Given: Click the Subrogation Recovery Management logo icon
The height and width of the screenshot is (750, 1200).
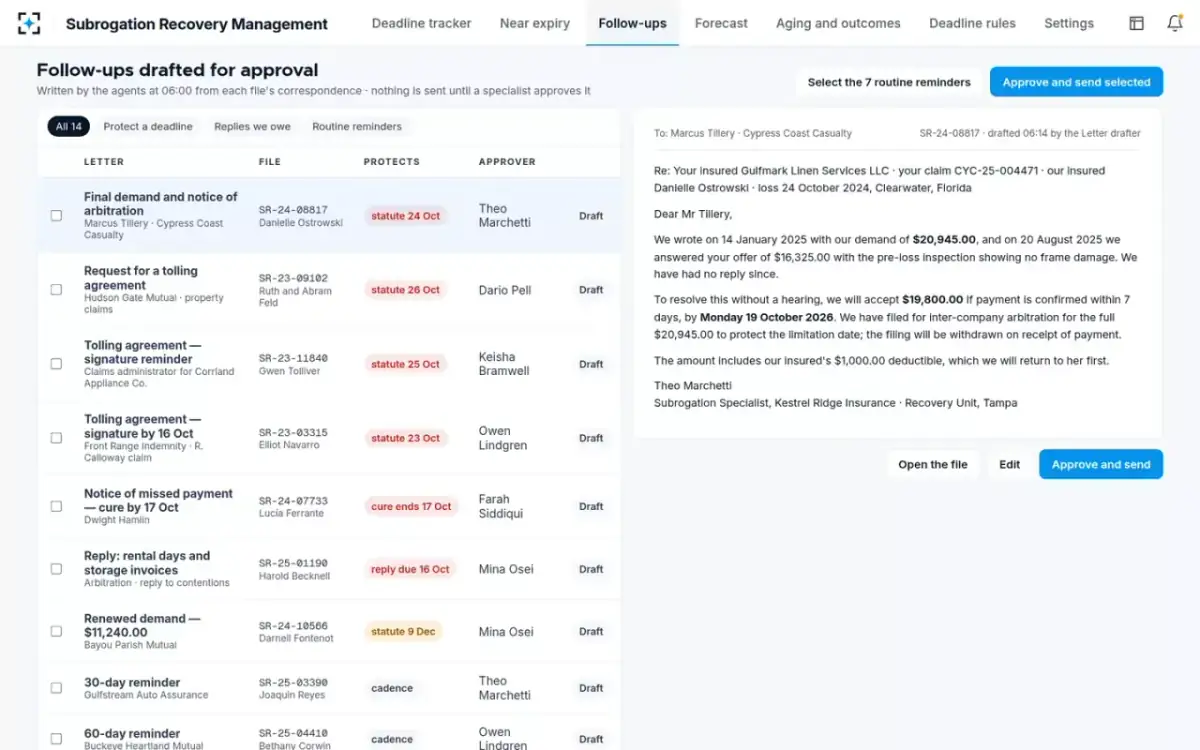Looking at the screenshot, I should pos(29,23).
